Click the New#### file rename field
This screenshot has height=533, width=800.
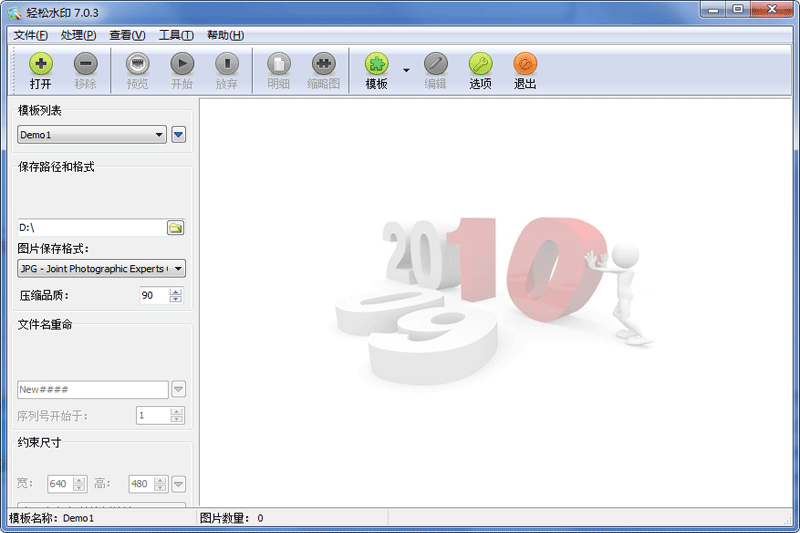92,389
